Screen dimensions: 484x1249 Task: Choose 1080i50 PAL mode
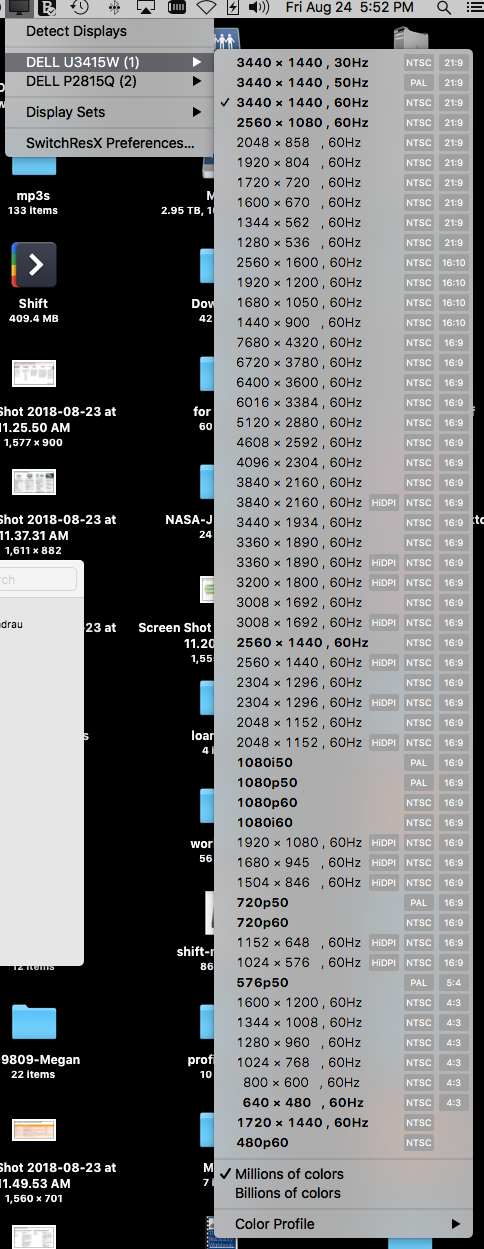343,762
